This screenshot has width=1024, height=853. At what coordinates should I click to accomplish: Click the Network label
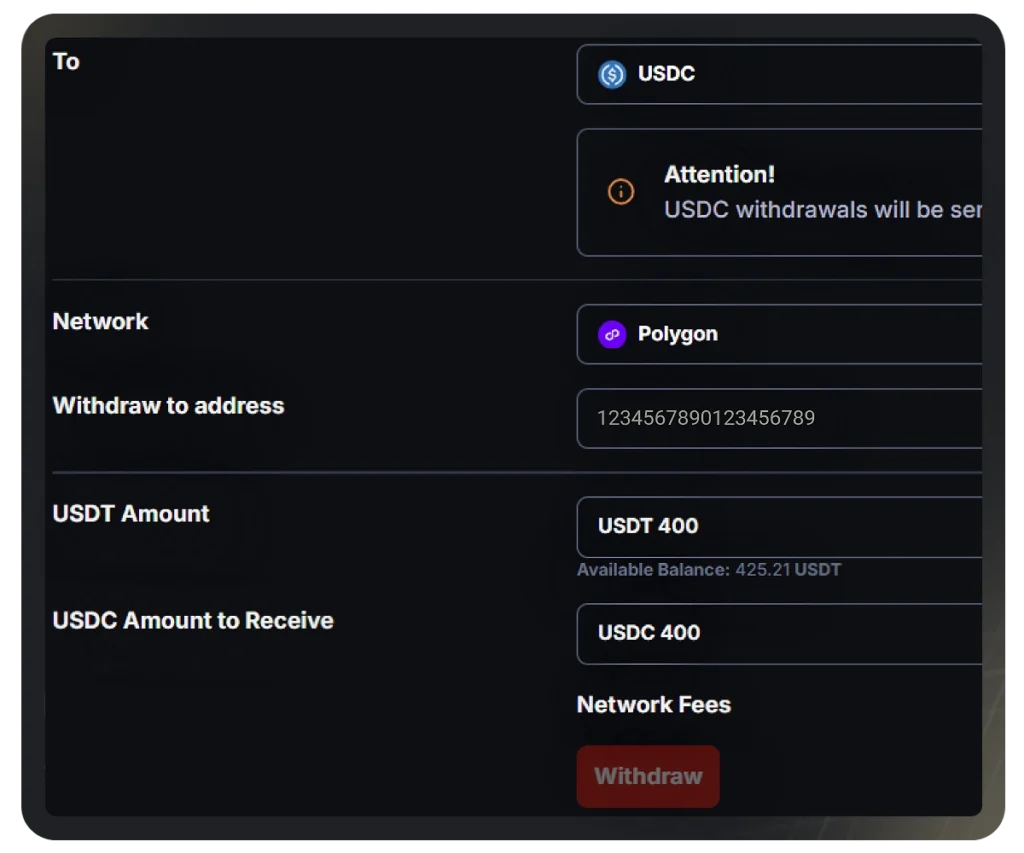[101, 321]
